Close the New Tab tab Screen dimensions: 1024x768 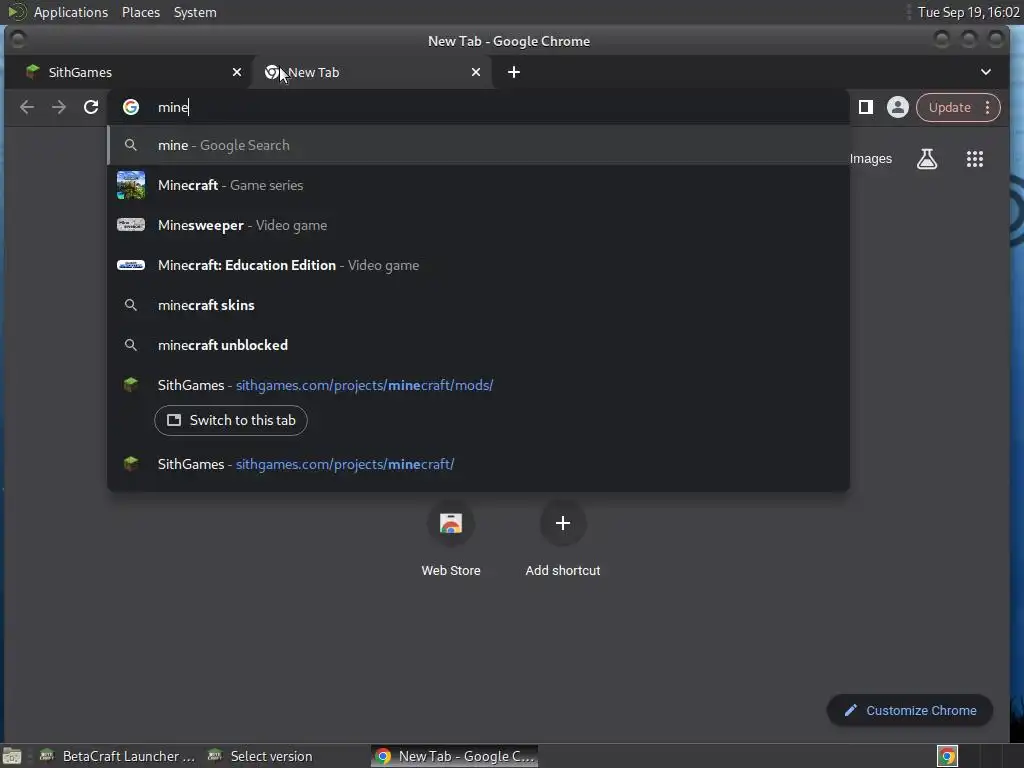[x=476, y=72]
